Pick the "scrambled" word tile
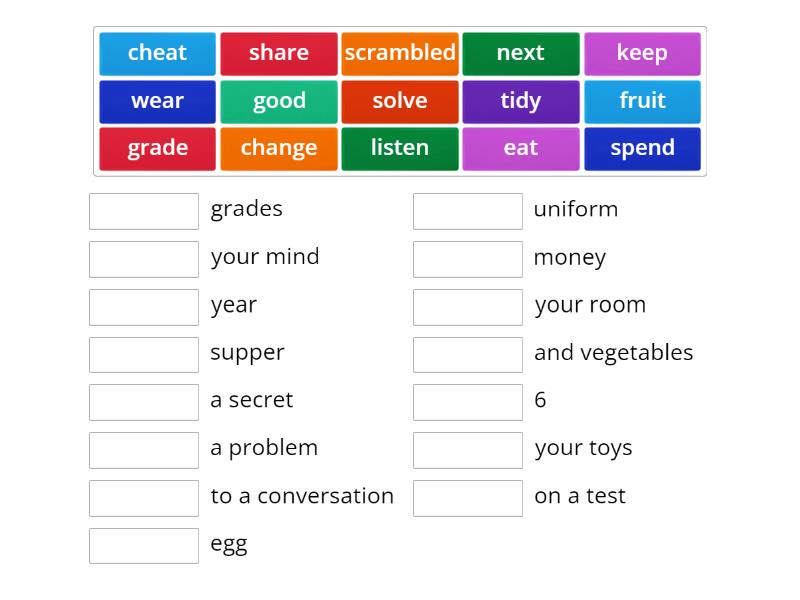The image size is (800, 600). [400, 53]
